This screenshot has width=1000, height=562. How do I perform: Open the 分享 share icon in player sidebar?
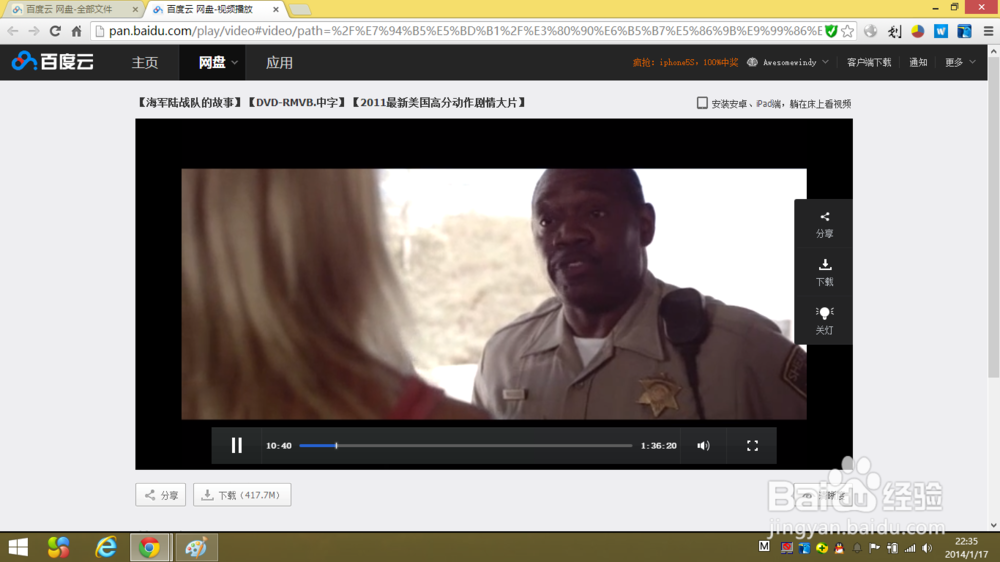(x=824, y=225)
